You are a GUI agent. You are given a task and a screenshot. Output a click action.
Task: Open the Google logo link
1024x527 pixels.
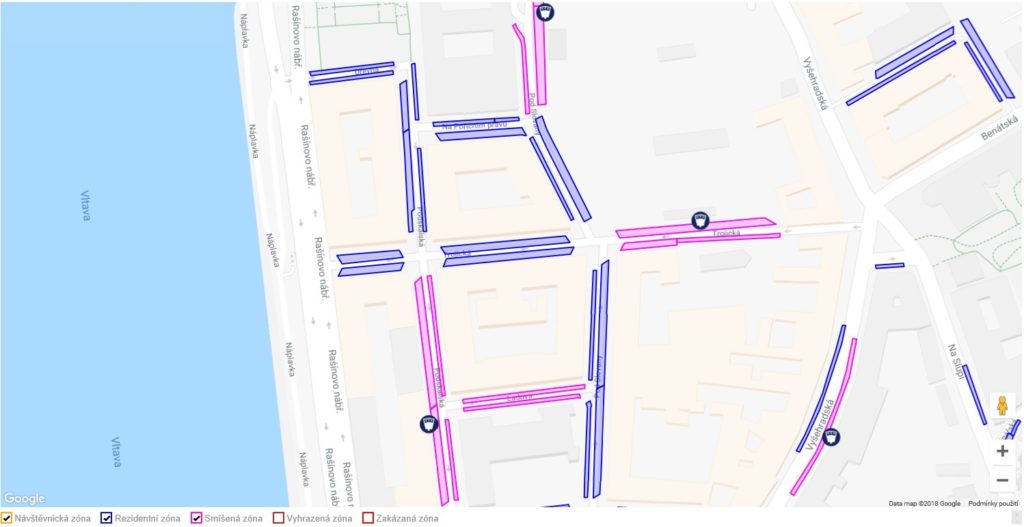(x=24, y=499)
